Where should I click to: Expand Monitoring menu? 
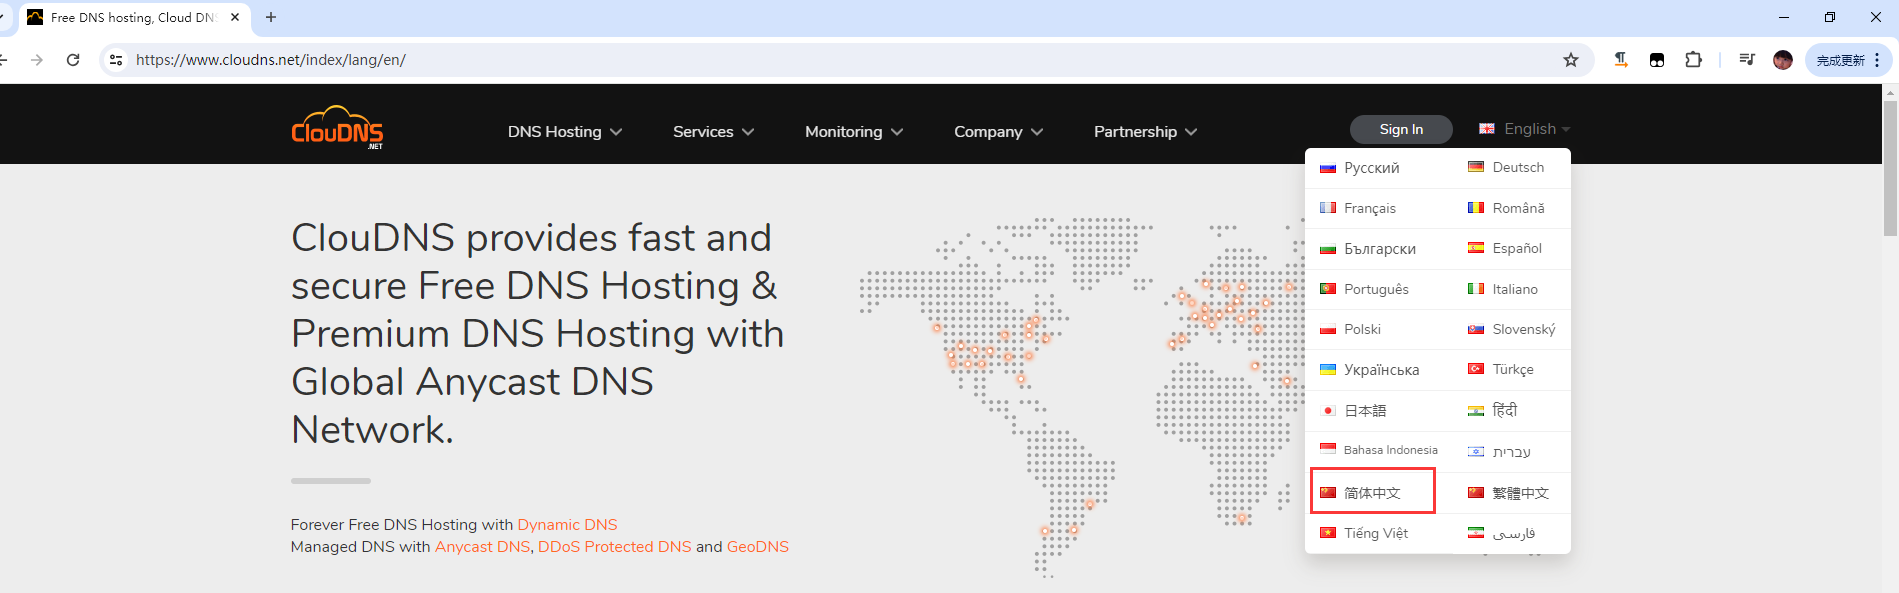coord(854,132)
